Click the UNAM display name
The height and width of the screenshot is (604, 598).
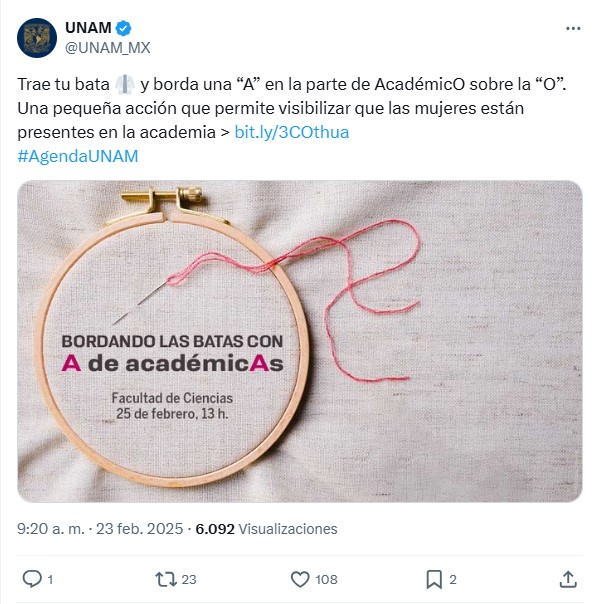click(x=88, y=28)
